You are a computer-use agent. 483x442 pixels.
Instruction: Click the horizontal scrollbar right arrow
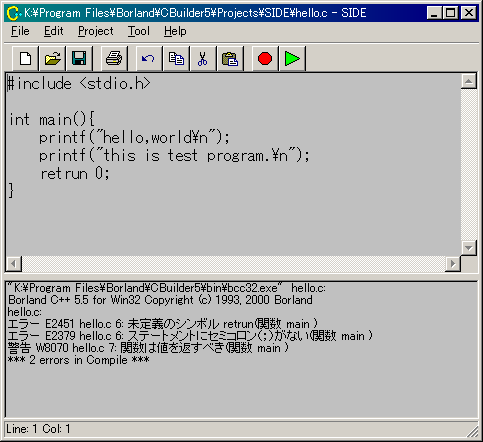pos(453,264)
